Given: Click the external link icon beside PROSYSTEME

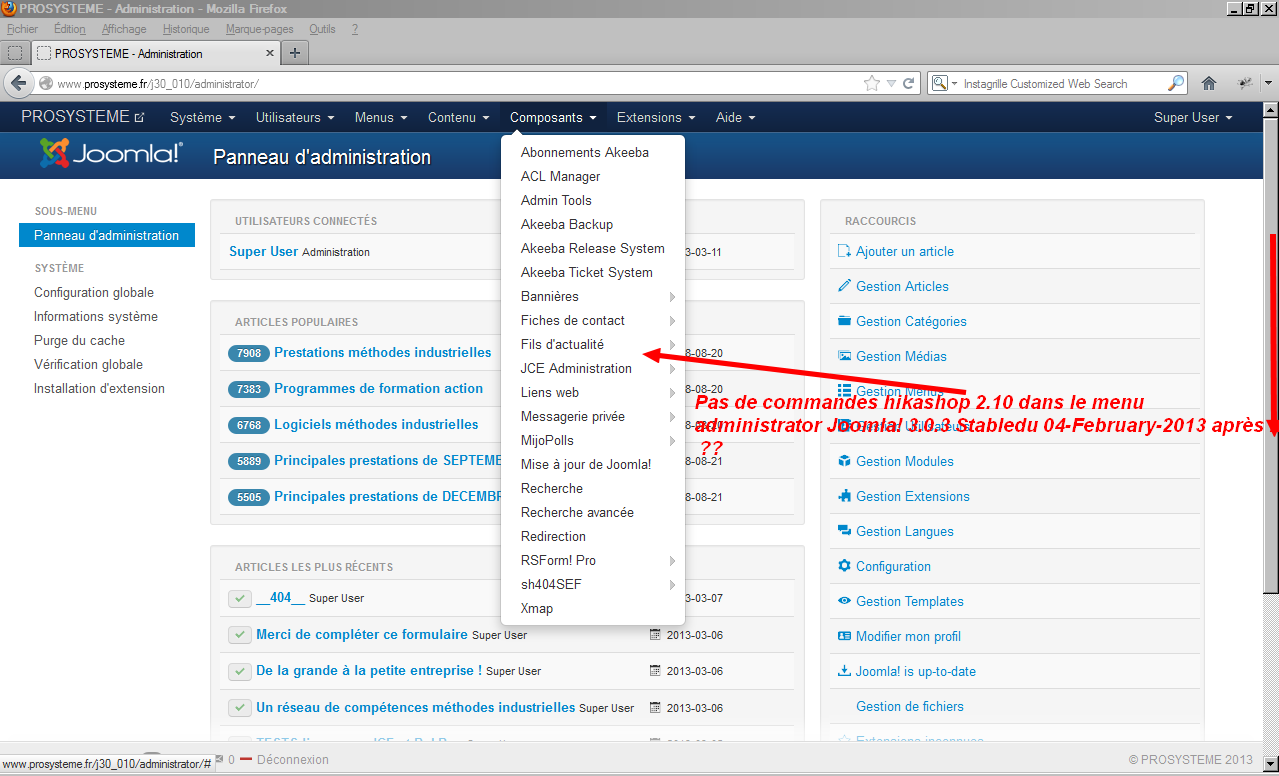Looking at the screenshot, I should click(x=140, y=118).
